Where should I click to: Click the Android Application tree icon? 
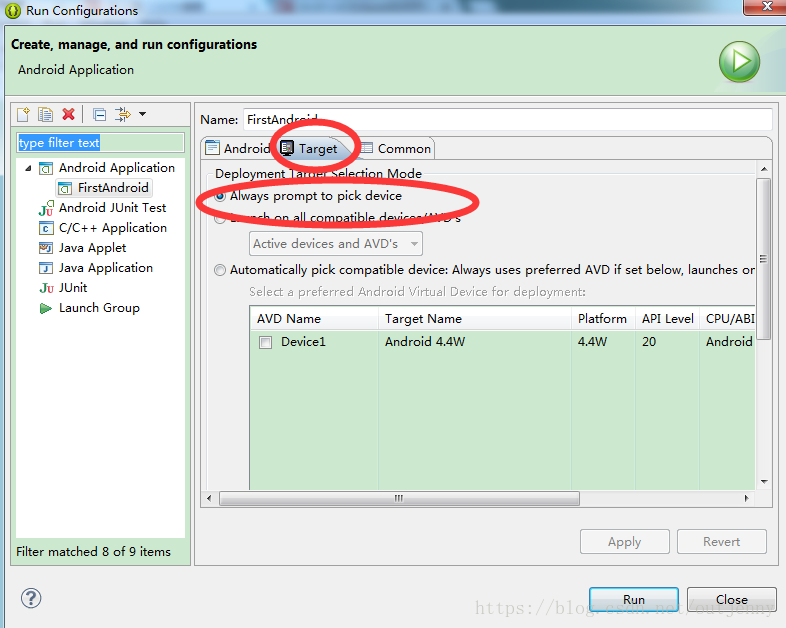pos(46,168)
